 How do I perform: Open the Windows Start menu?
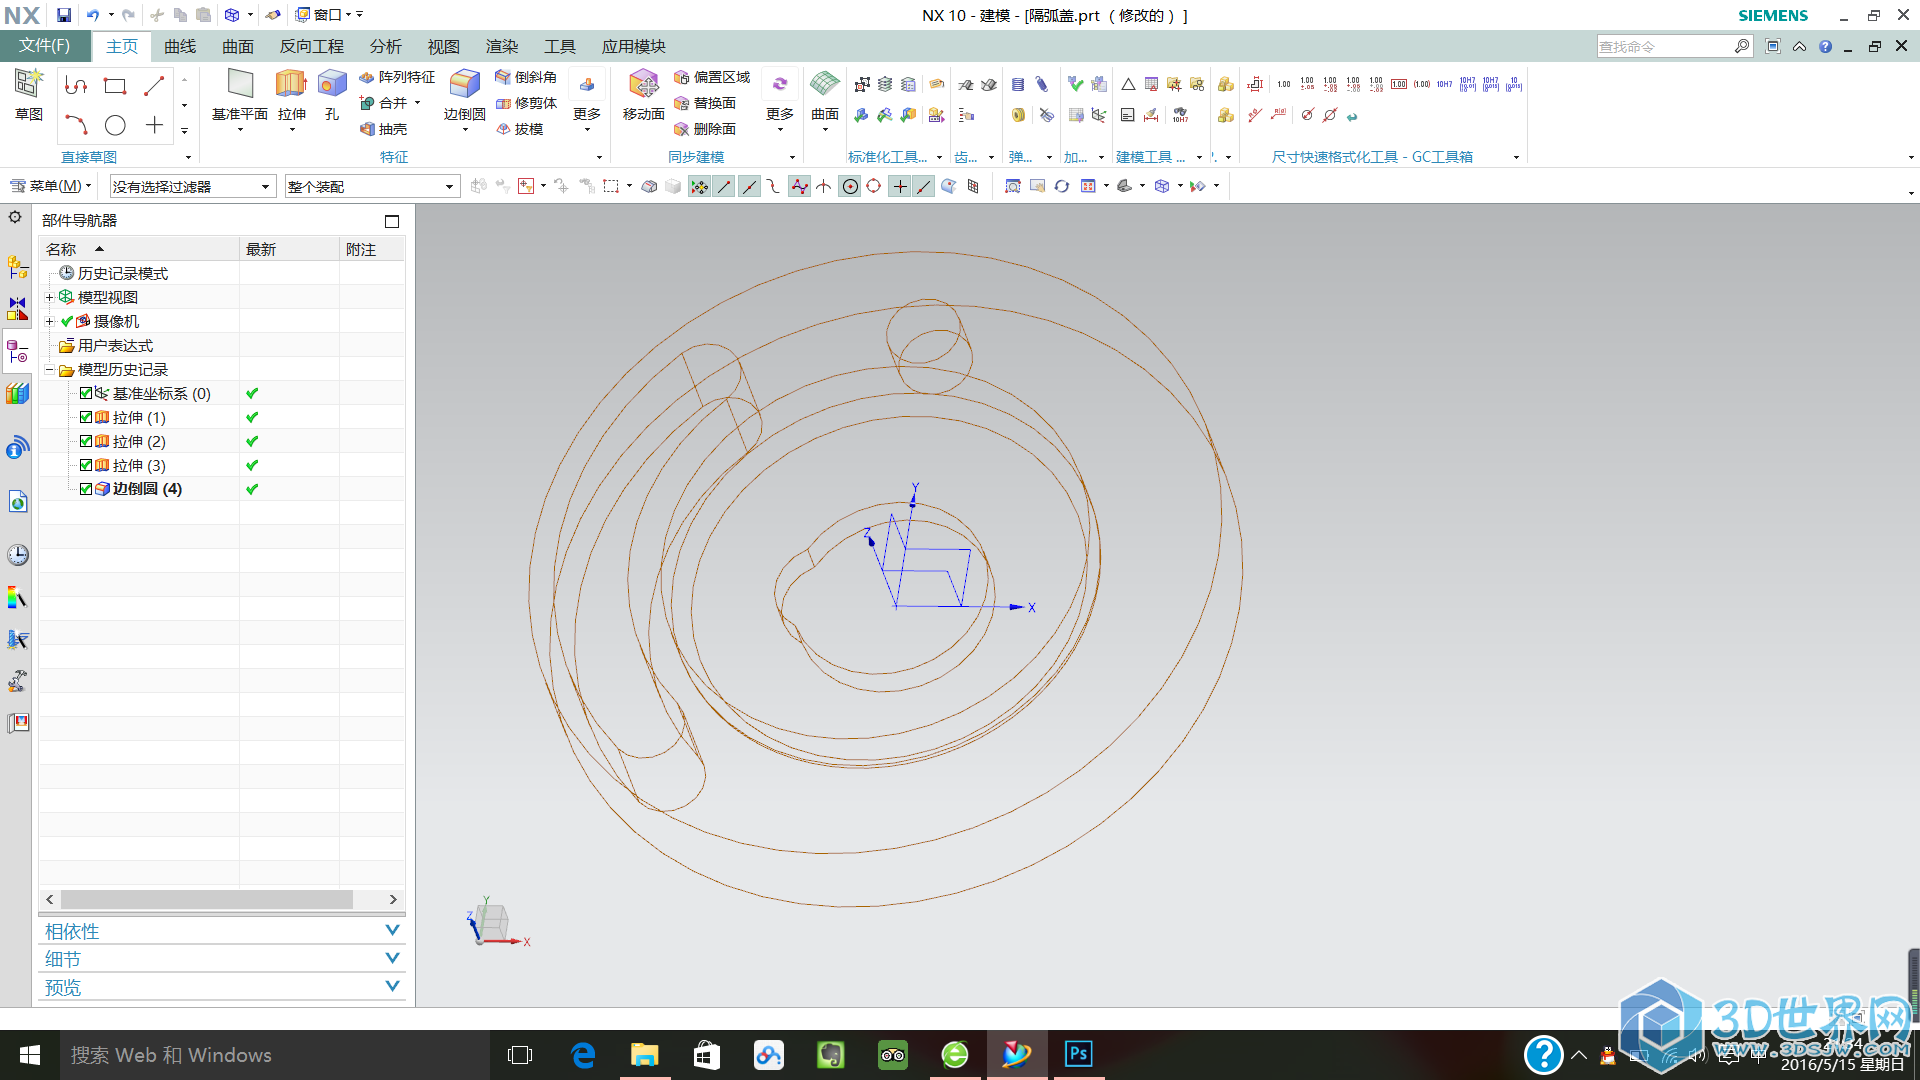pos(30,1055)
